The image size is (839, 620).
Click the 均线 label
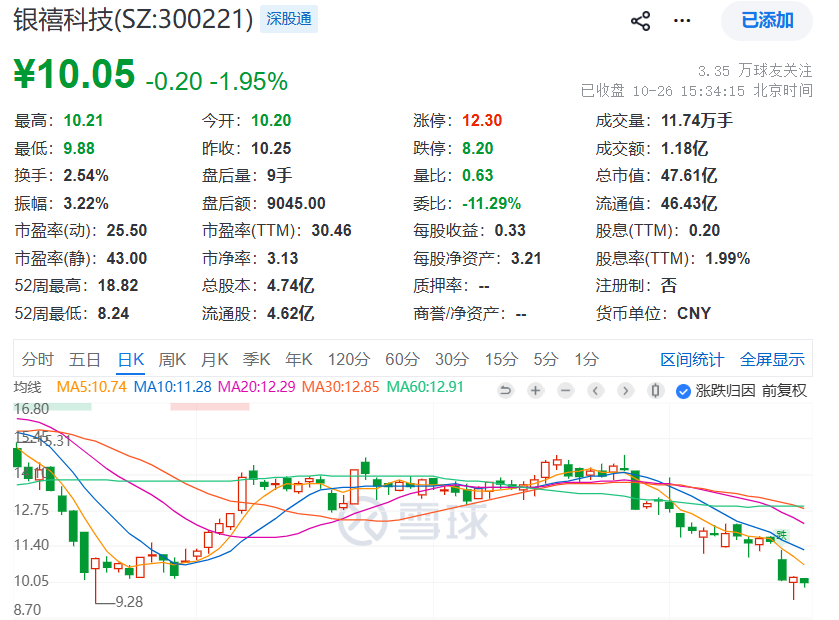point(27,387)
